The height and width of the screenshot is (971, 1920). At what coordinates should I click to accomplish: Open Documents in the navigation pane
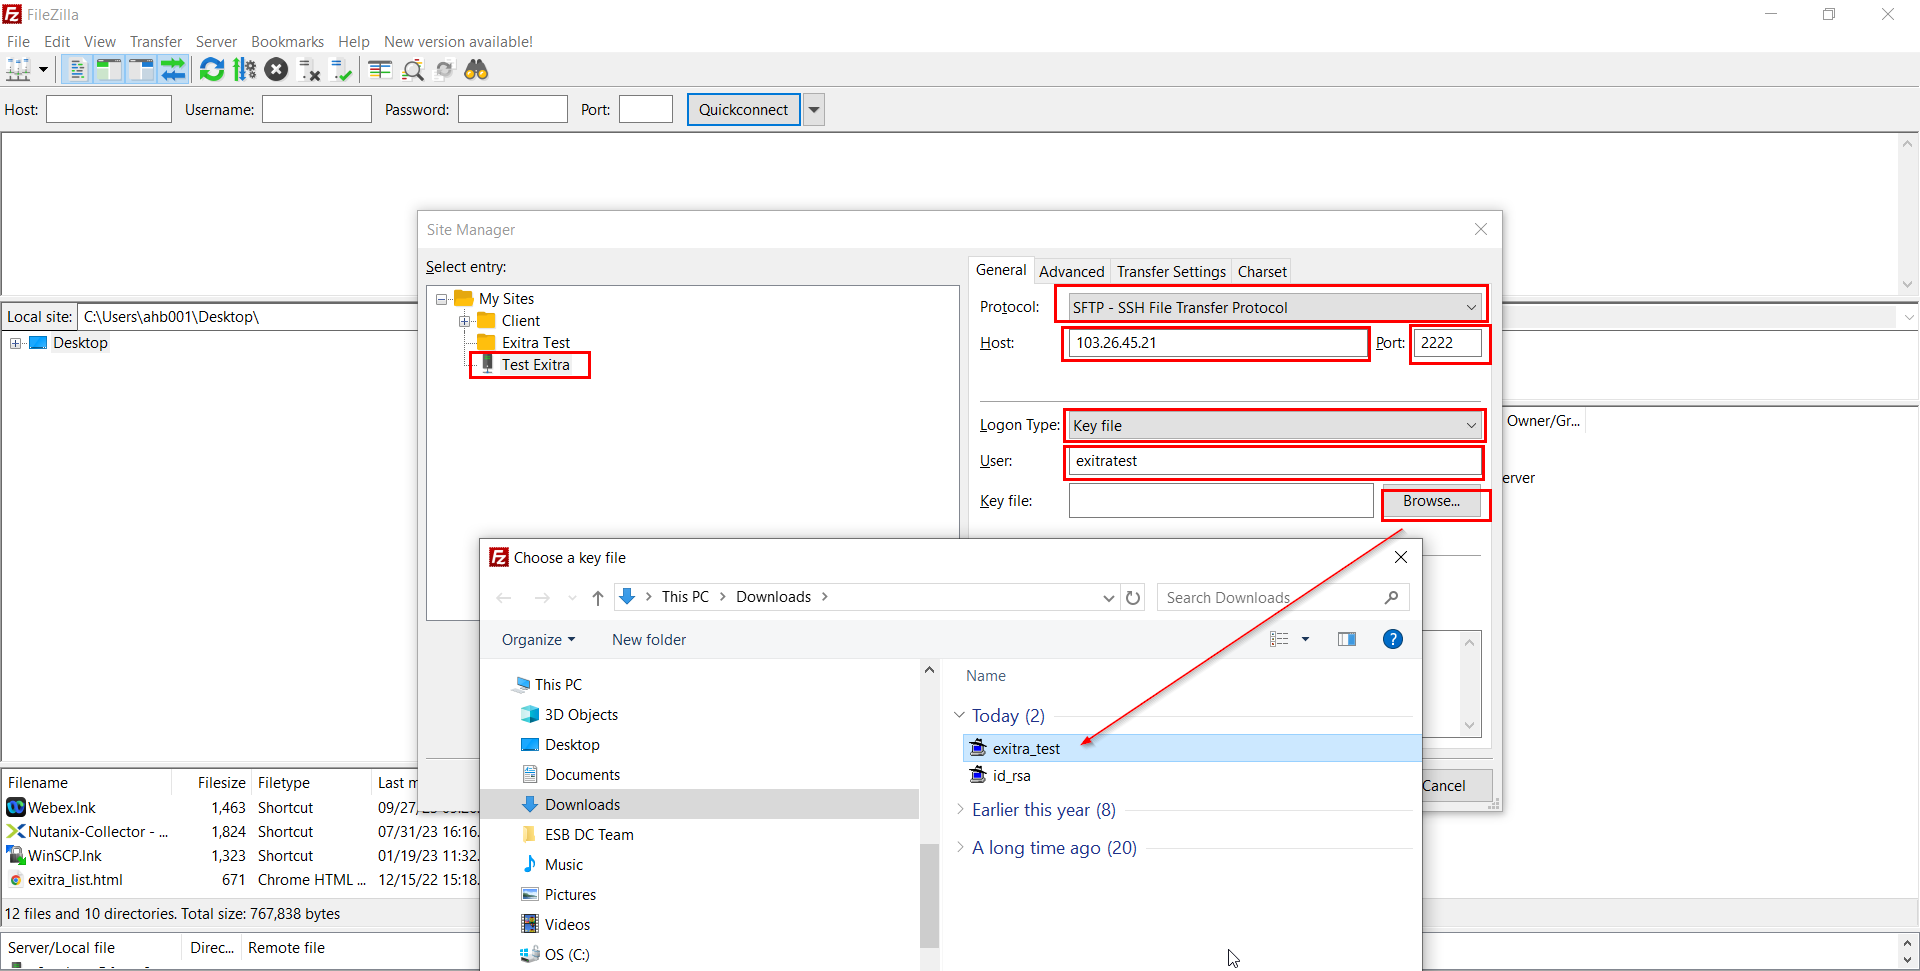click(582, 775)
